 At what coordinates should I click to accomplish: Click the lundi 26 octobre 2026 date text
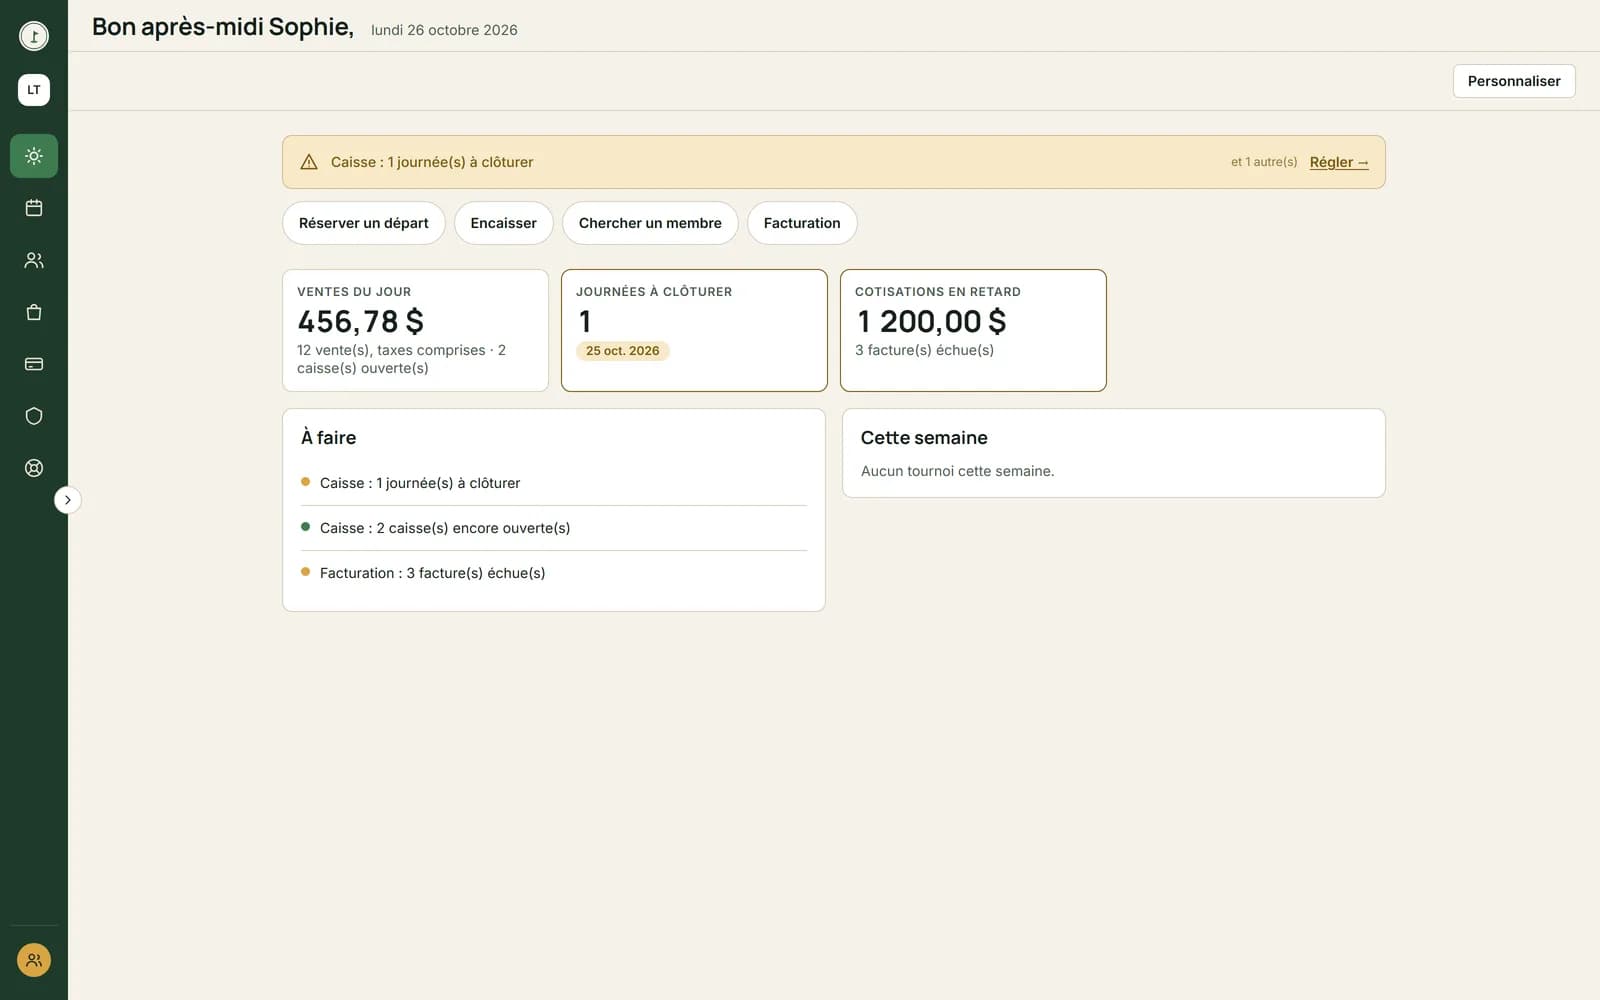point(444,30)
